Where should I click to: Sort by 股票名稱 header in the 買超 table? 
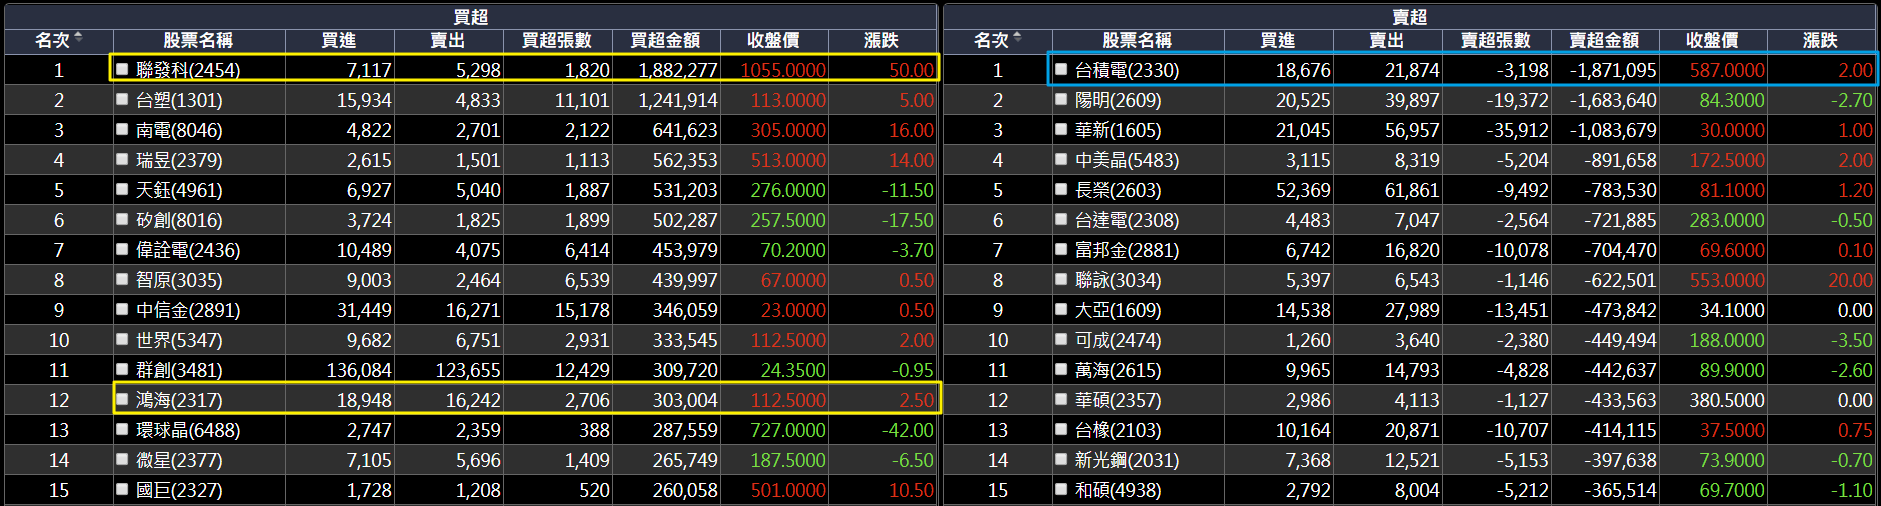[x=198, y=40]
